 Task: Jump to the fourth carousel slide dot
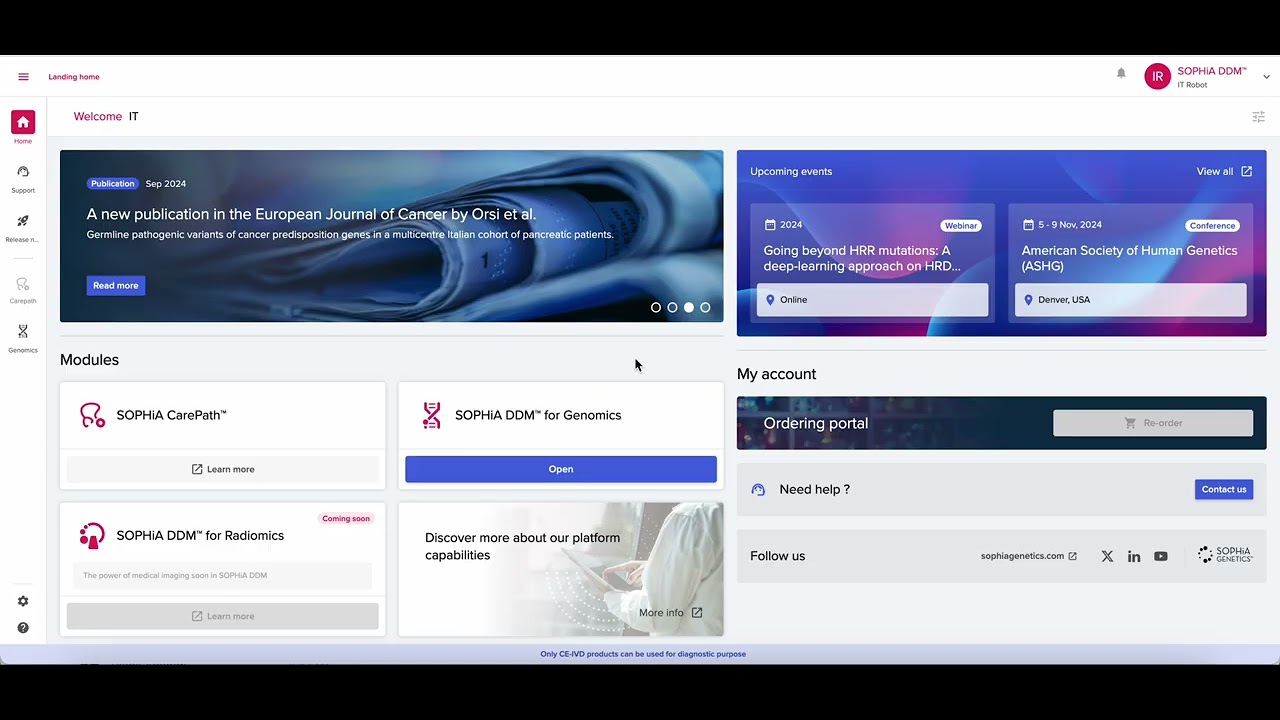705,308
